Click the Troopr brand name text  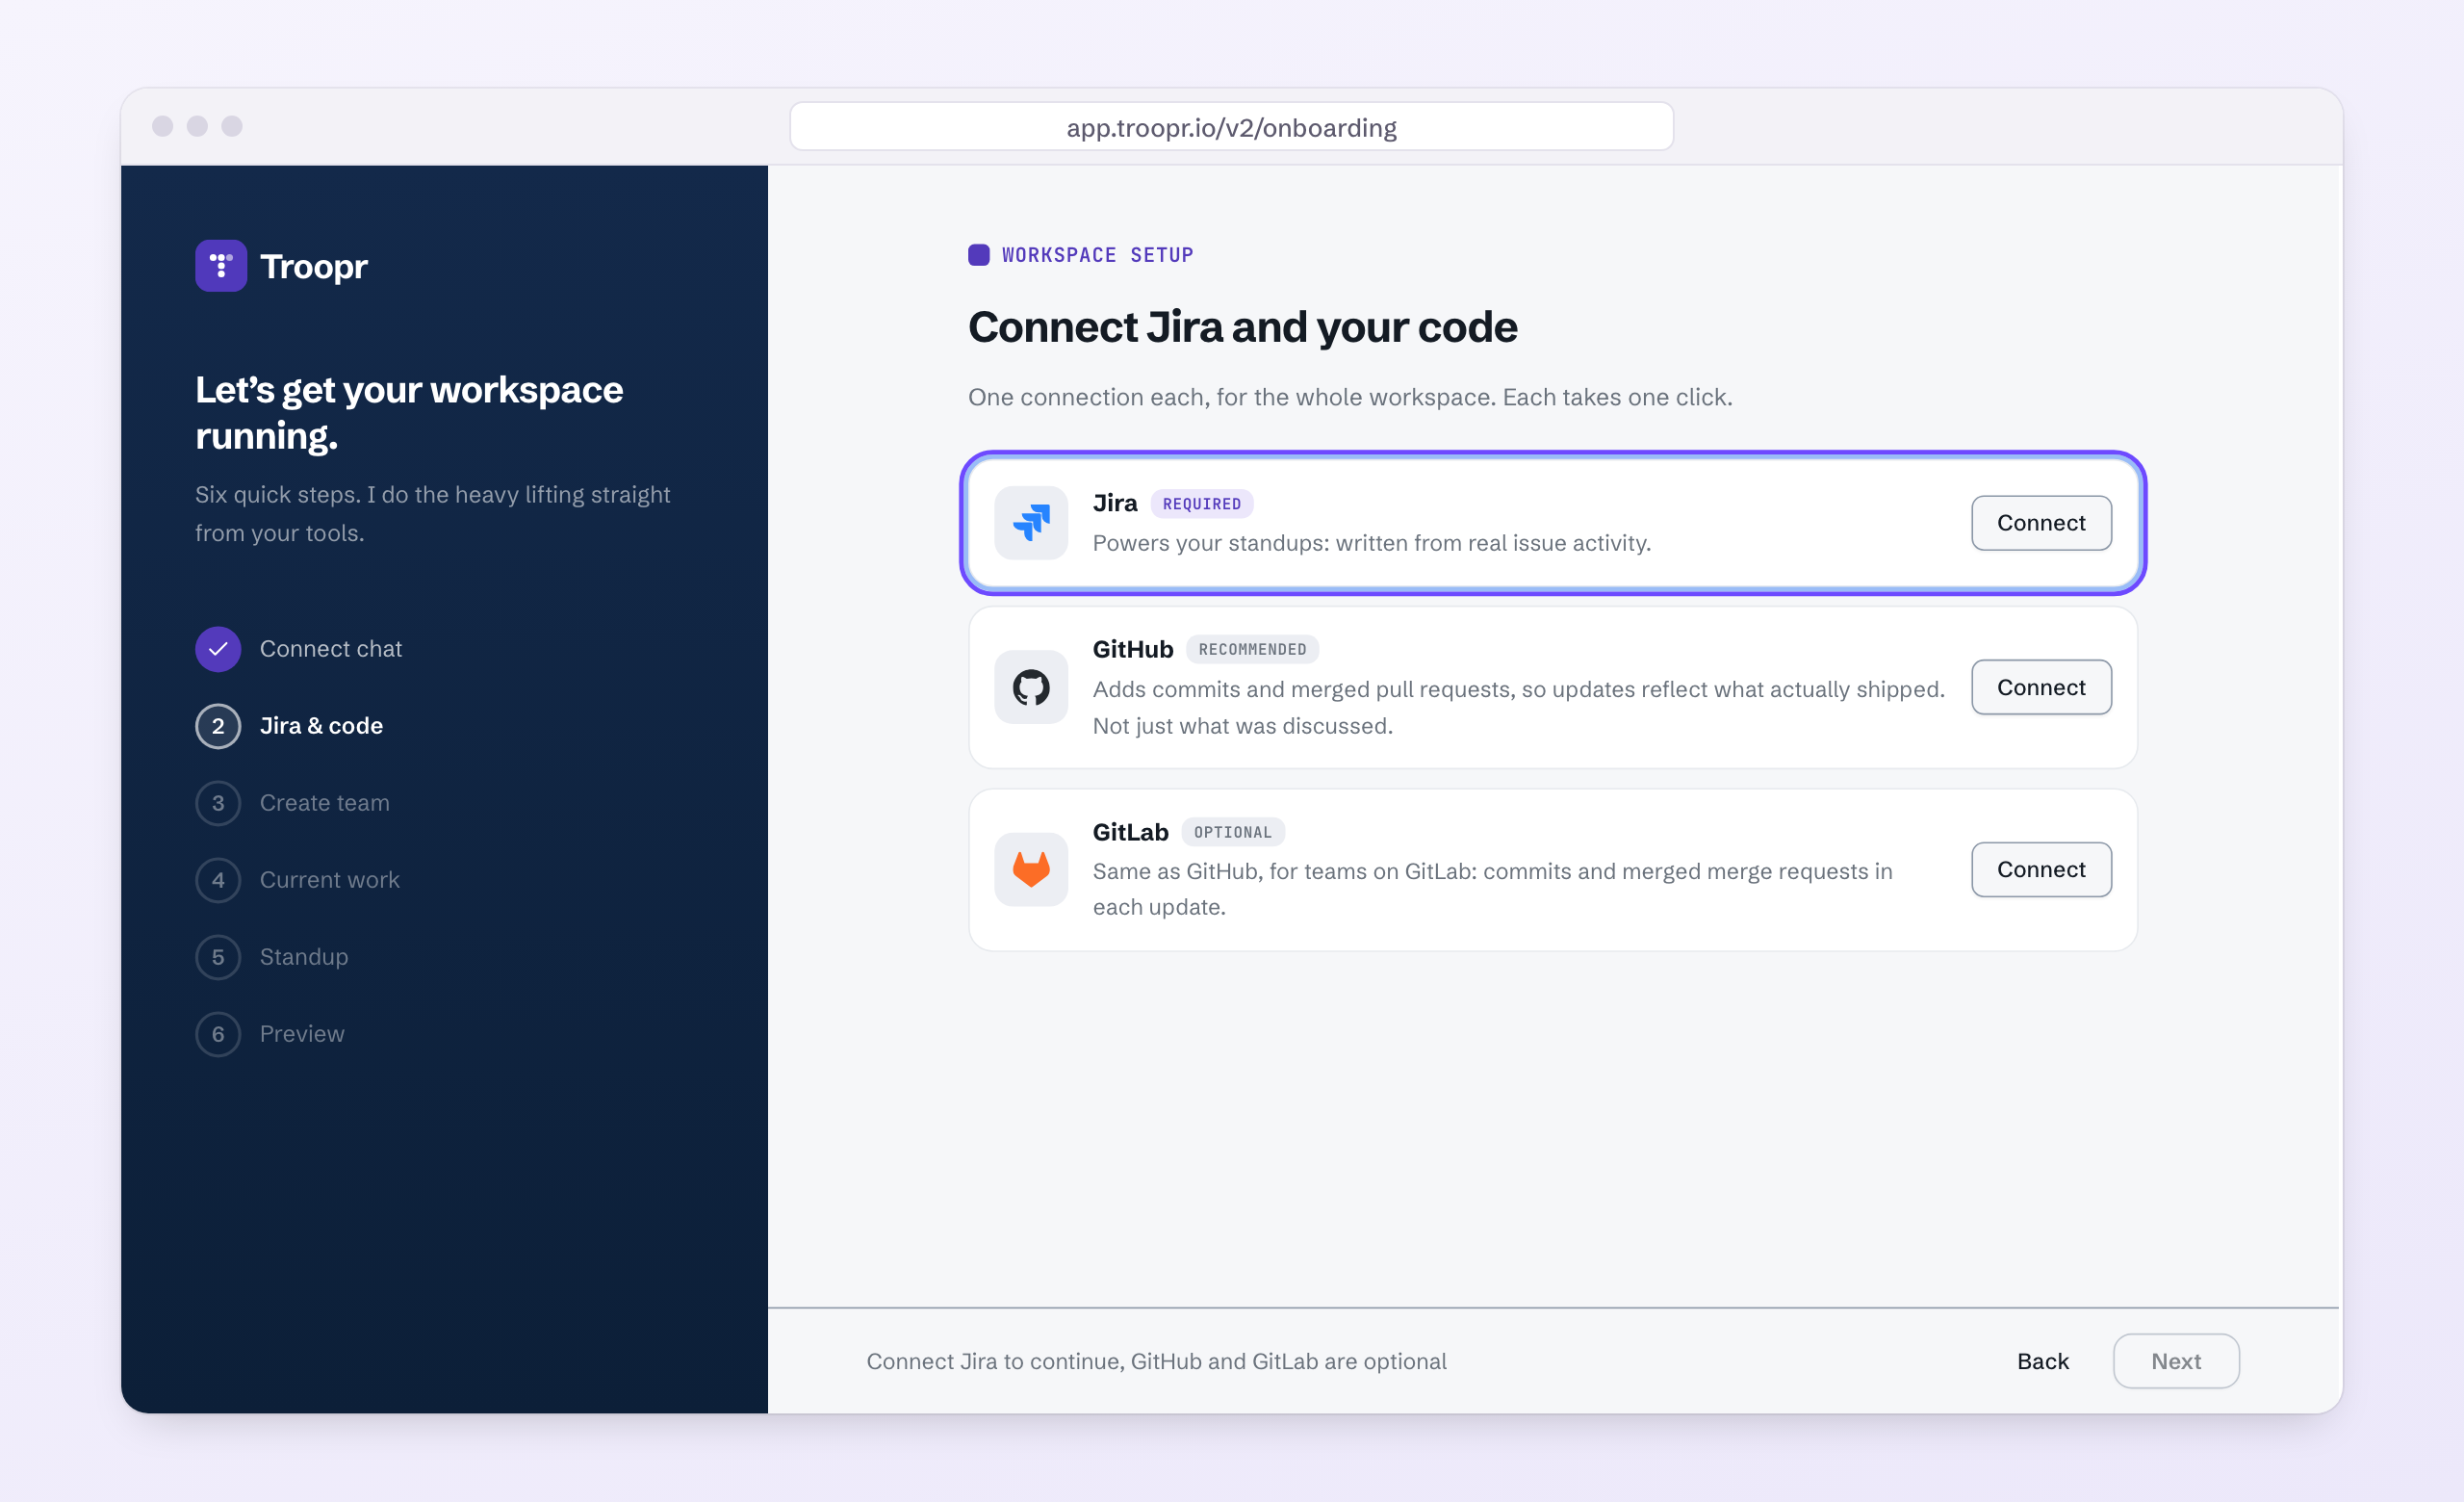tap(314, 266)
